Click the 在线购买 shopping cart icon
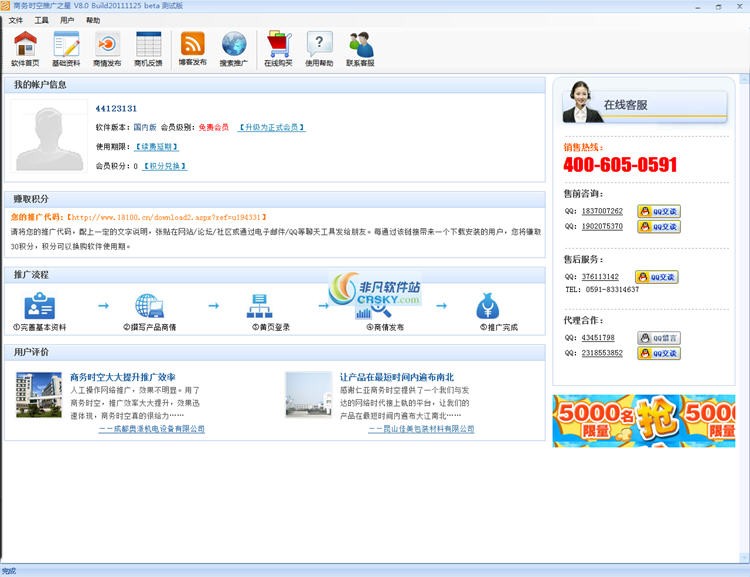 278,49
